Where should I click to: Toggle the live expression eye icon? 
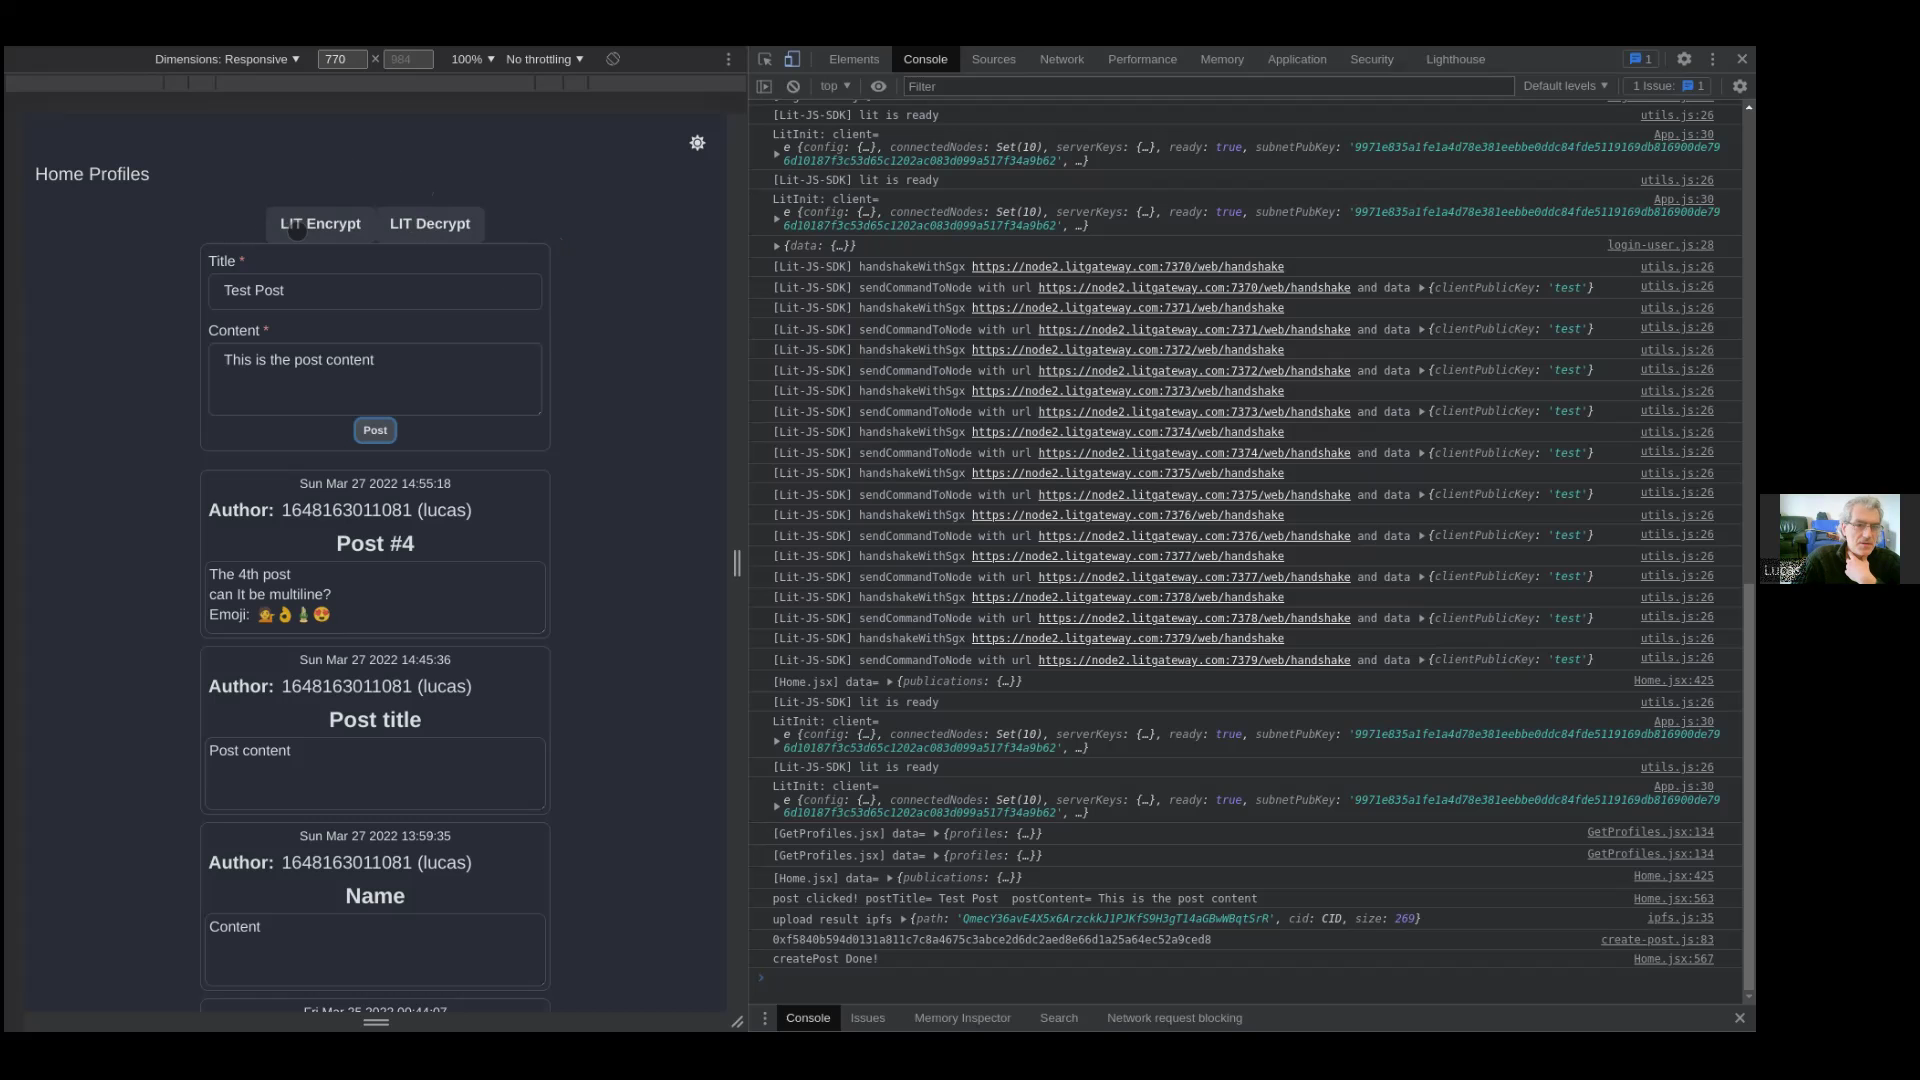[878, 86]
